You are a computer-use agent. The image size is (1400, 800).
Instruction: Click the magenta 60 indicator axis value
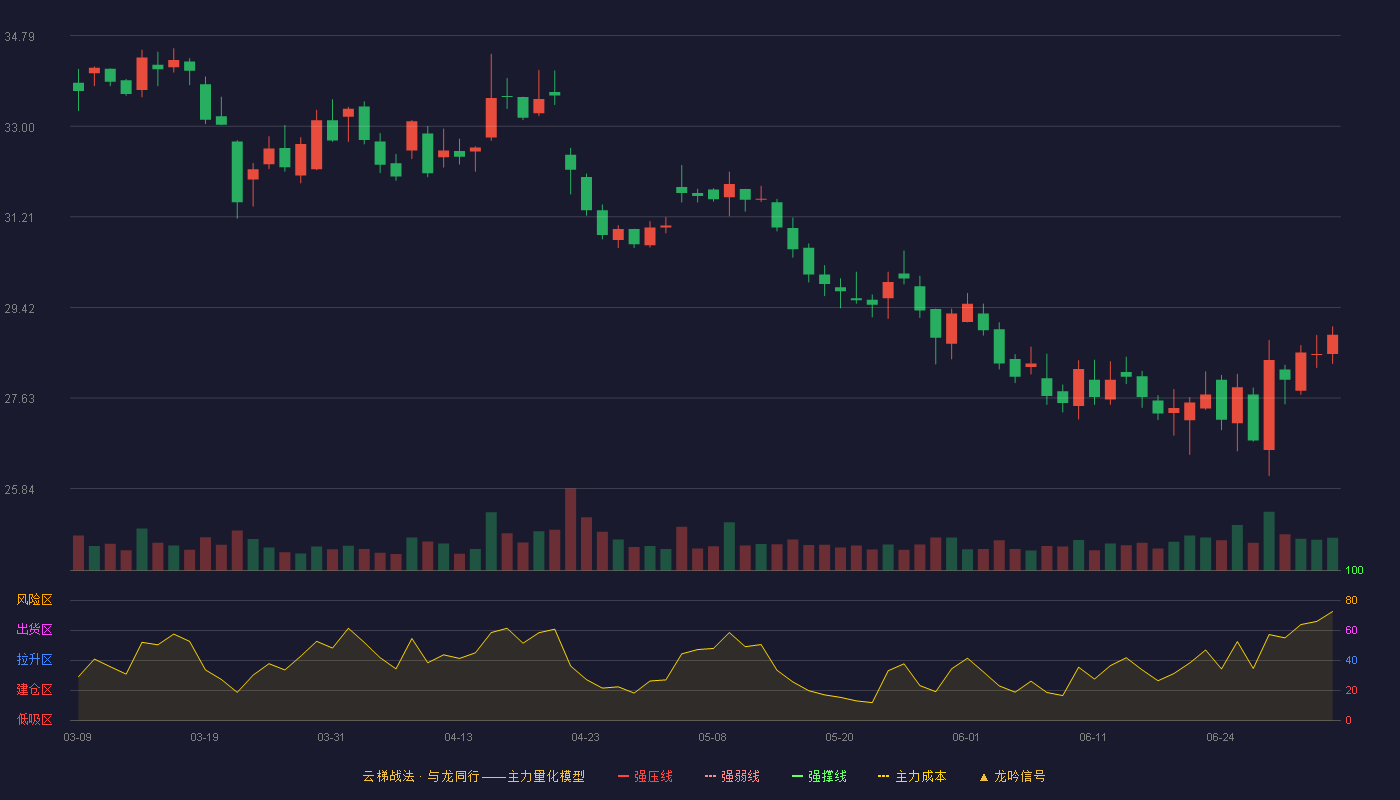pos(1351,630)
